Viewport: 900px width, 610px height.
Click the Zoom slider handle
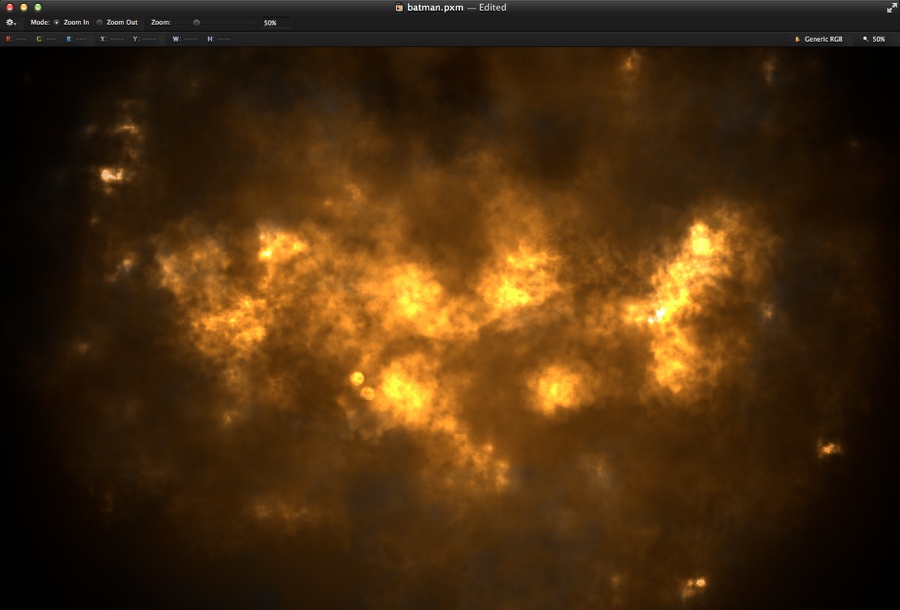pyautogui.click(x=196, y=22)
